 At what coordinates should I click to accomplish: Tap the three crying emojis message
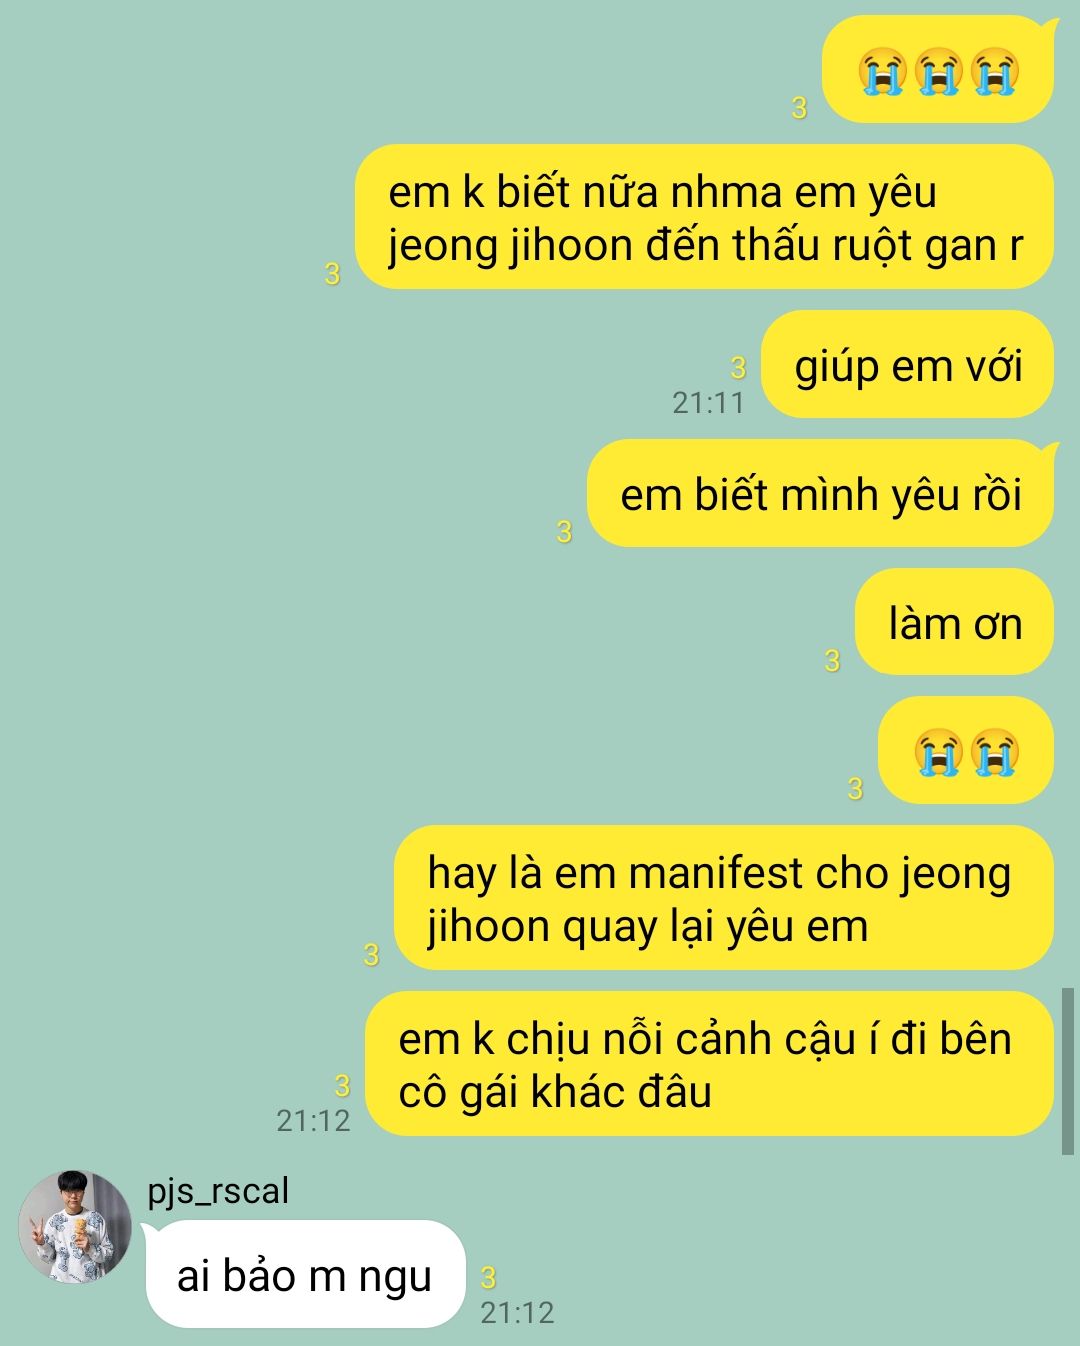(x=938, y=70)
